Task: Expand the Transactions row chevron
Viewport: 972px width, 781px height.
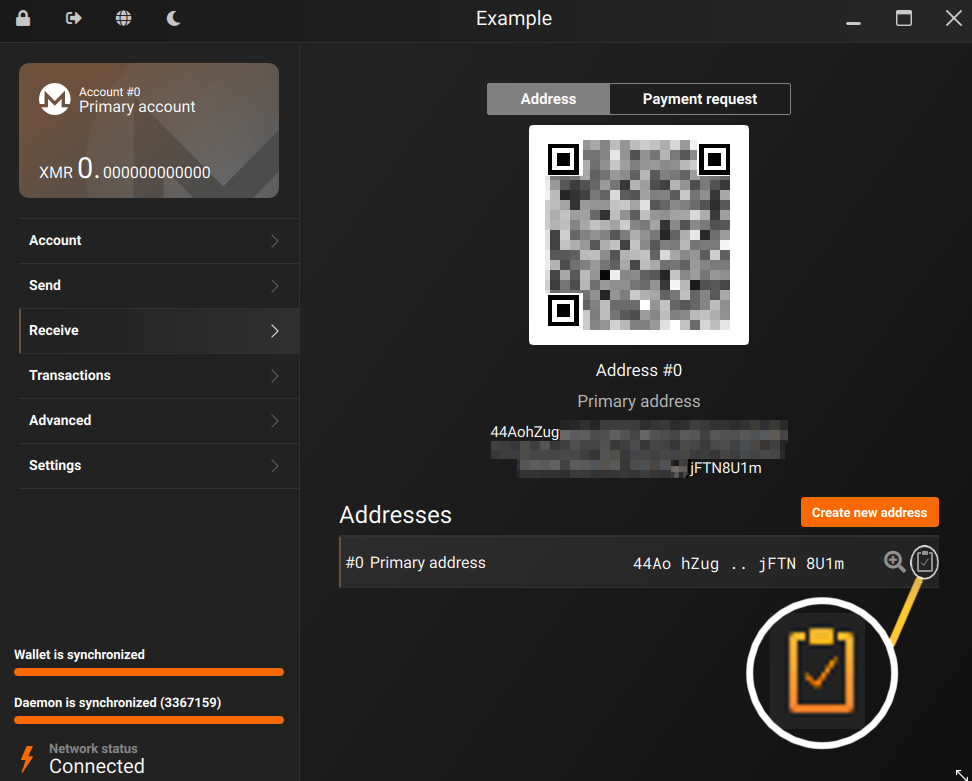Action: 275,376
